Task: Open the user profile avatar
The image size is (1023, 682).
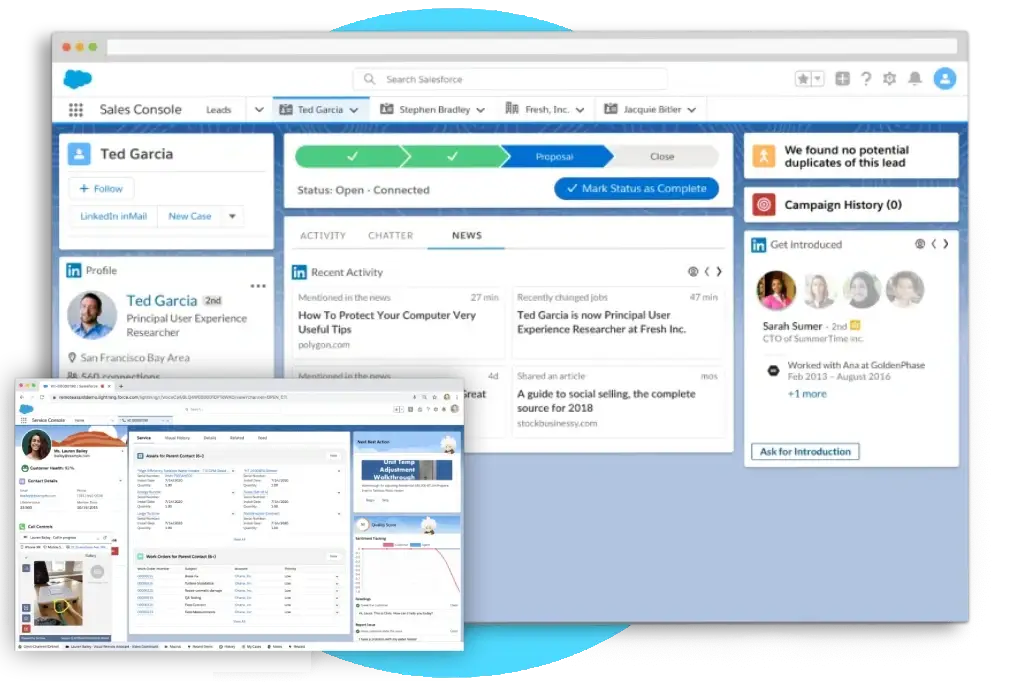Action: 945,79
